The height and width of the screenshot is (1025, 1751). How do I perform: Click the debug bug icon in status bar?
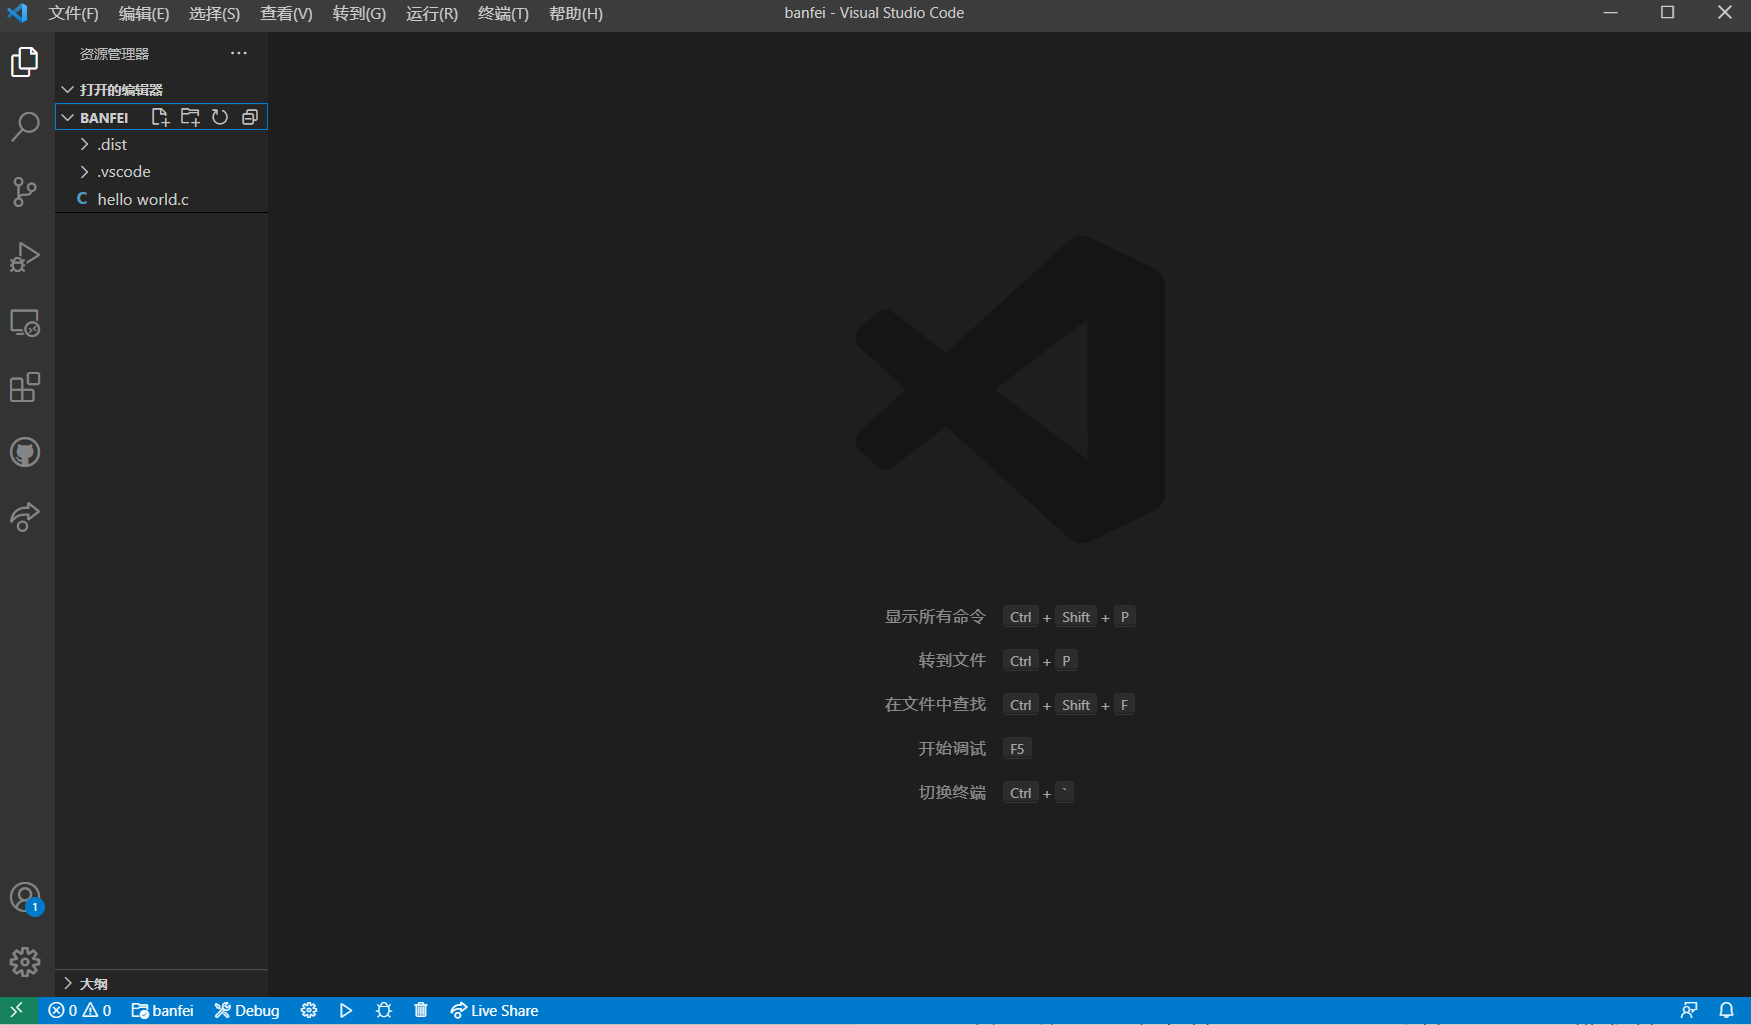click(x=384, y=1010)
